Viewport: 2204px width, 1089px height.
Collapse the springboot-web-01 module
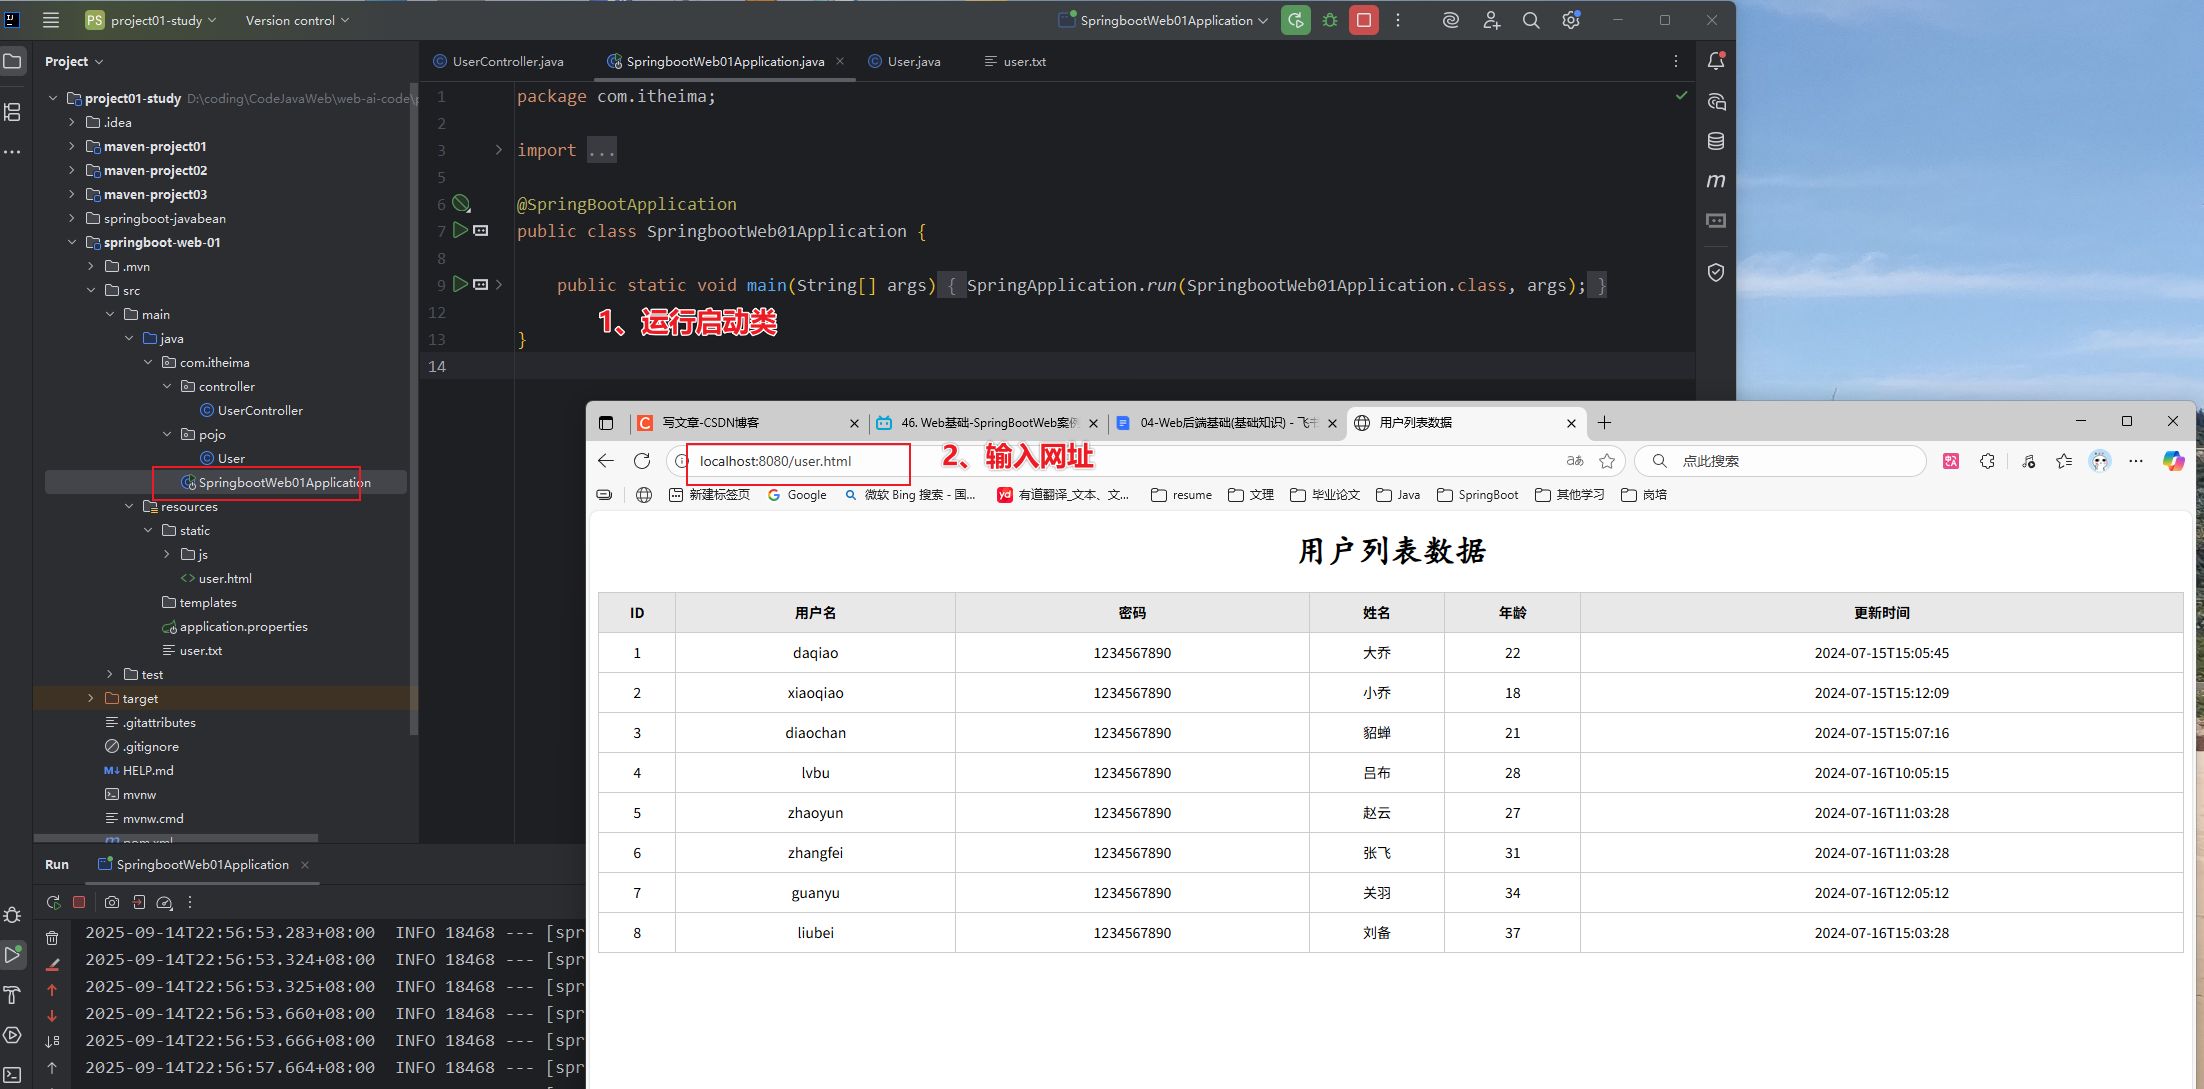click(72, 242)
